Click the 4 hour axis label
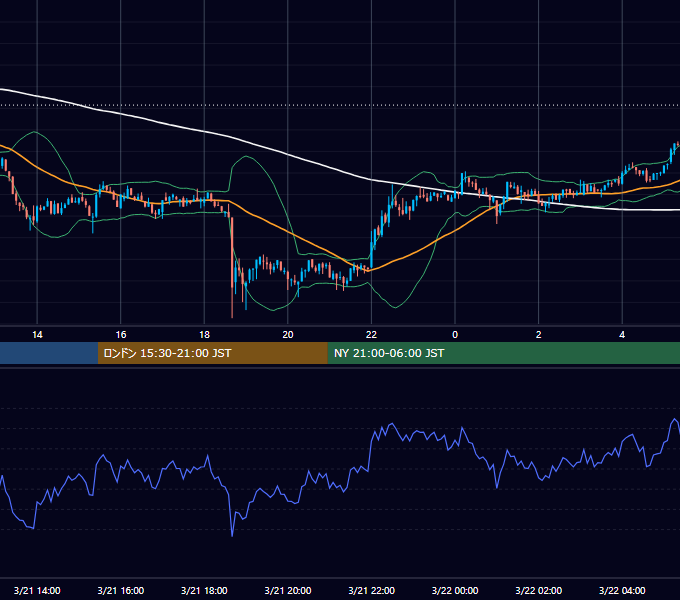680x600 pixels. [622, 335]
